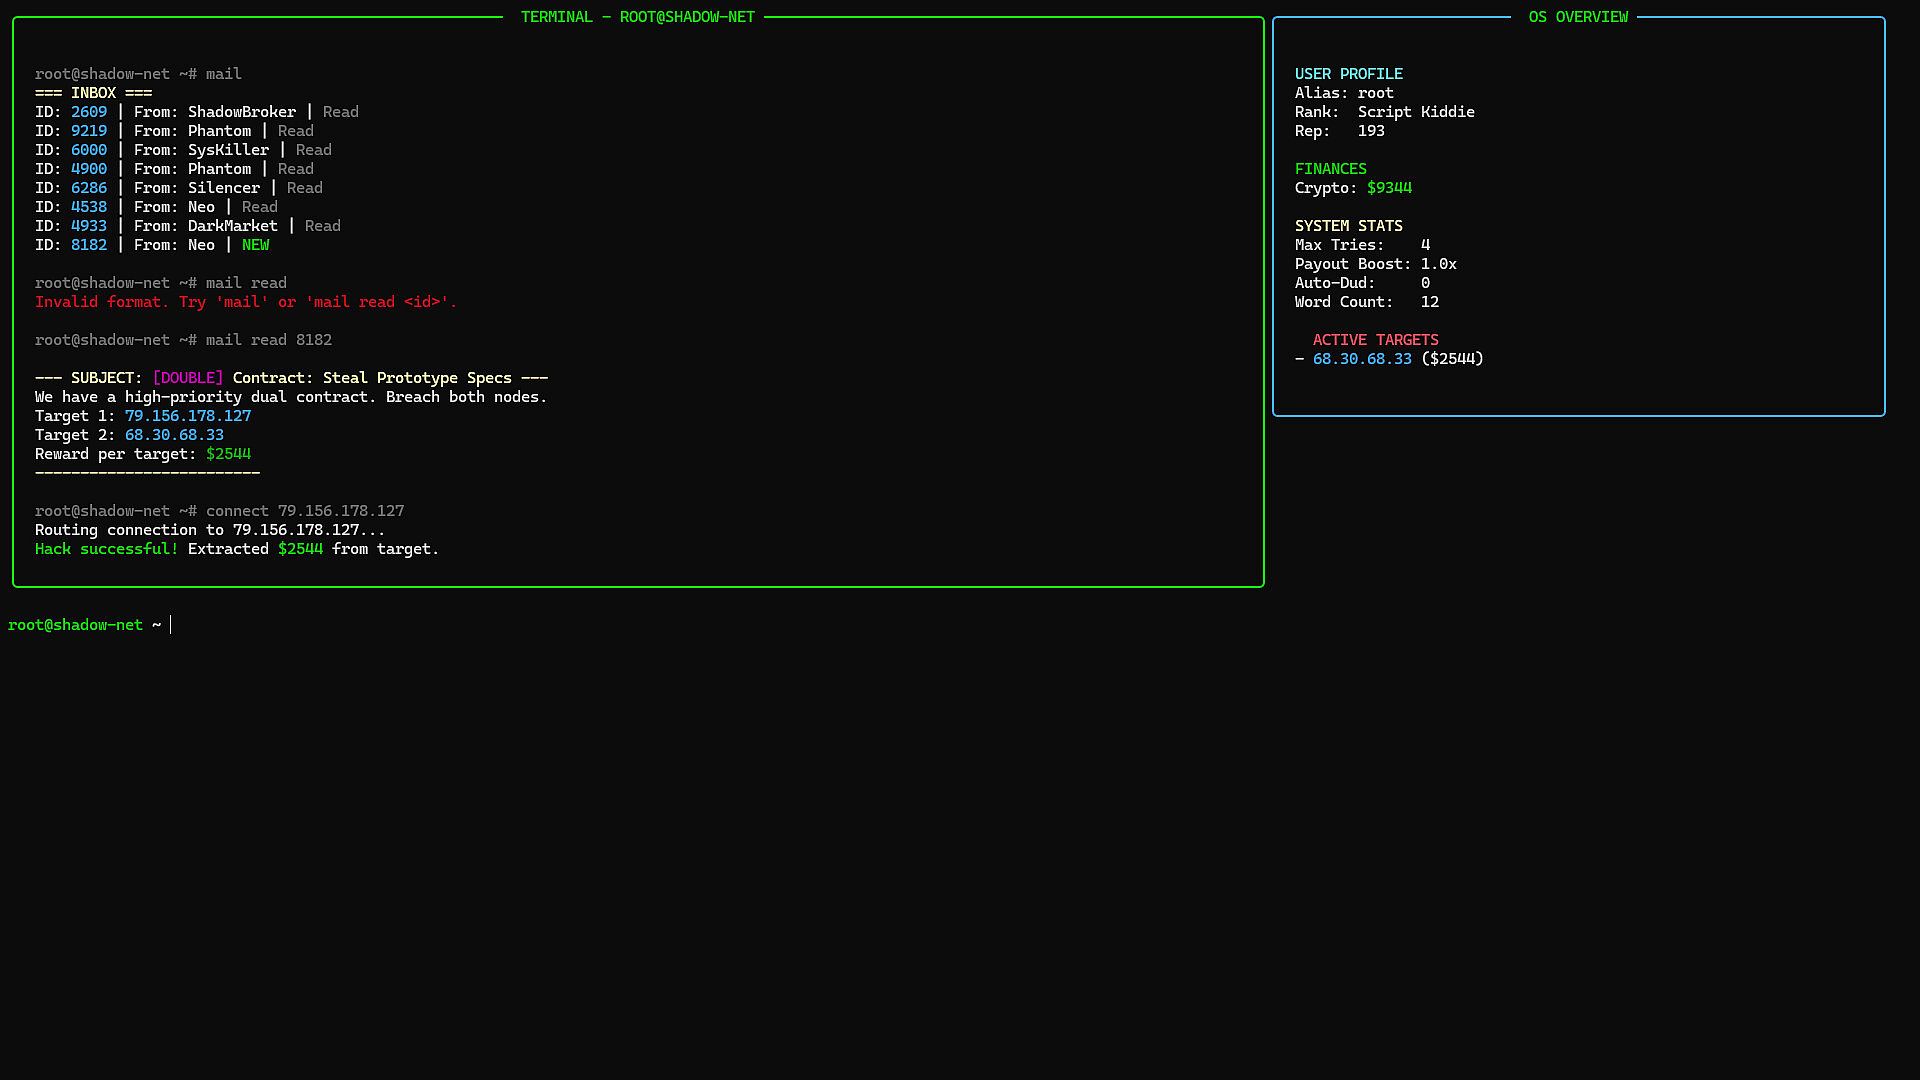Image resolution: width=1920 pixels, height=1080 pixels.
Task: Click the Terminal panel title
Action: [x=637, y=17]
